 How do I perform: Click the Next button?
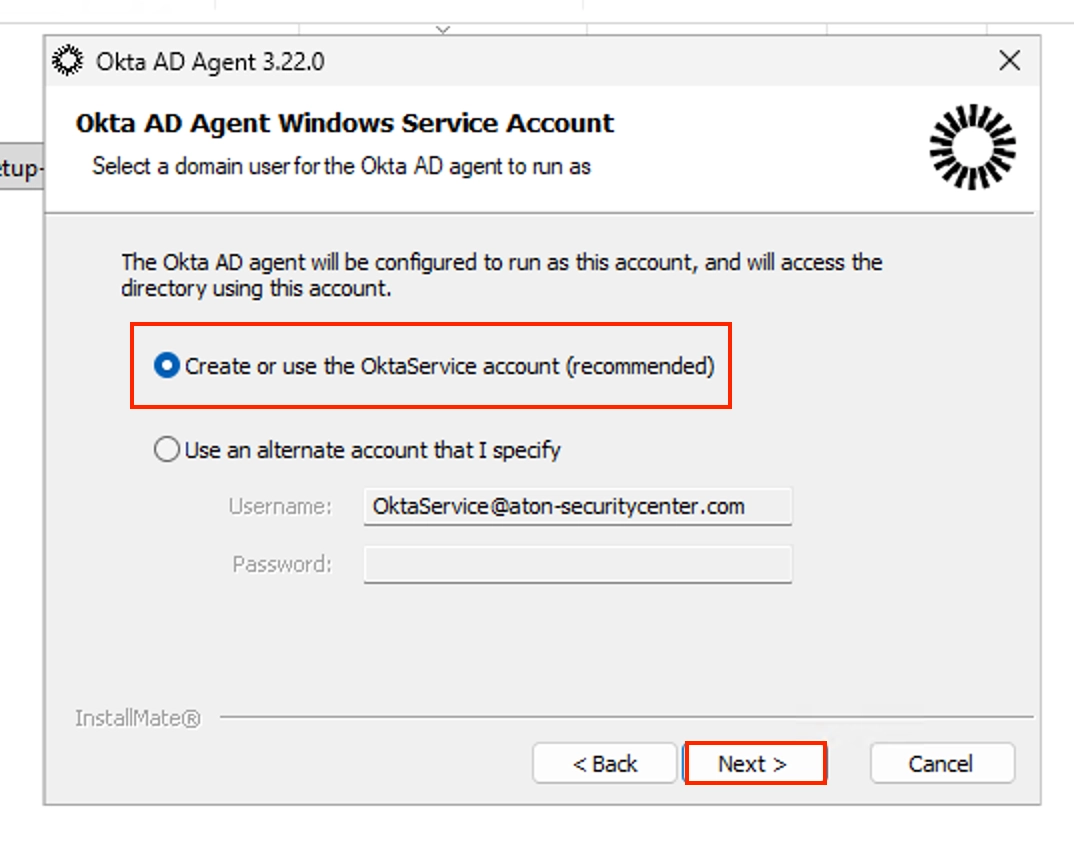[755, 763]
